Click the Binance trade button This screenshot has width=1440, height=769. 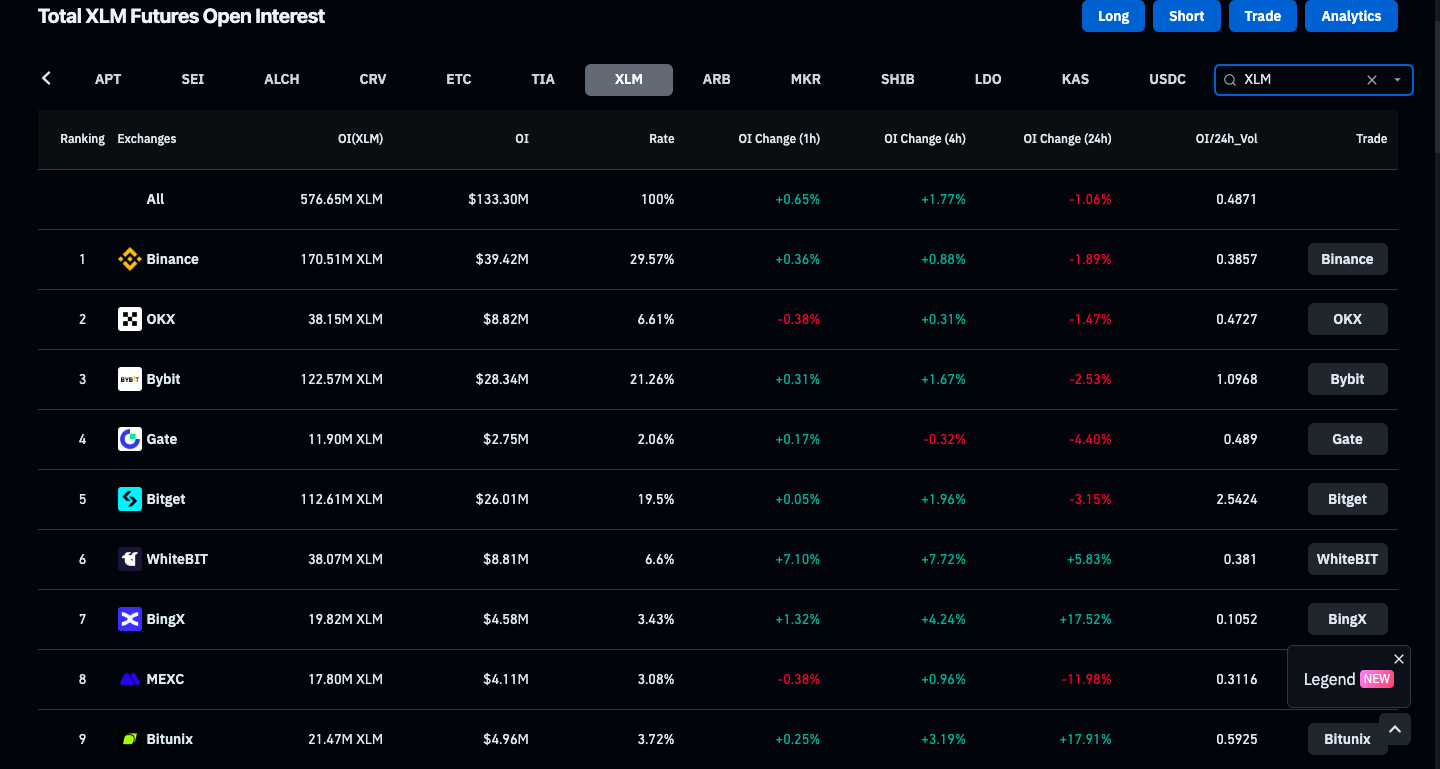pos(1347,259)
